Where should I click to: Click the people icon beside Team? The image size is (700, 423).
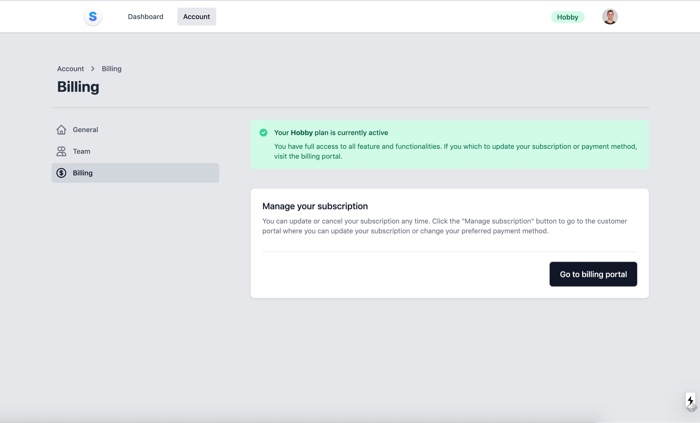61,152
